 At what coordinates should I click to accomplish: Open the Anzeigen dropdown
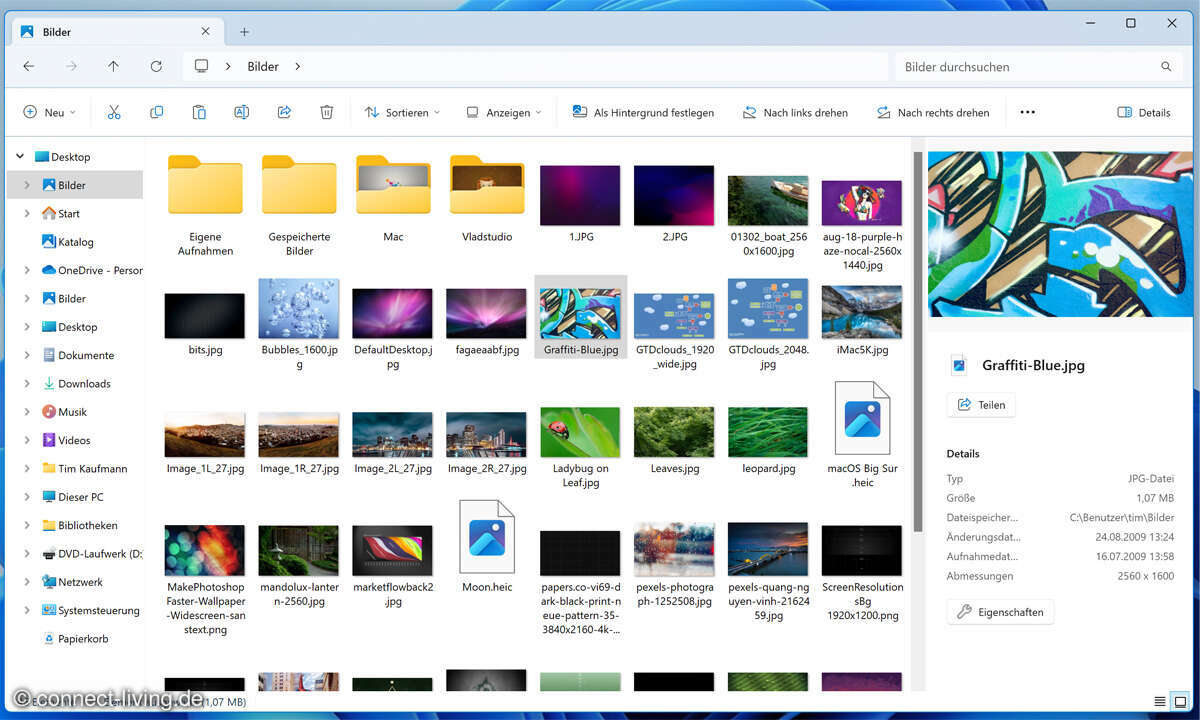504,112
